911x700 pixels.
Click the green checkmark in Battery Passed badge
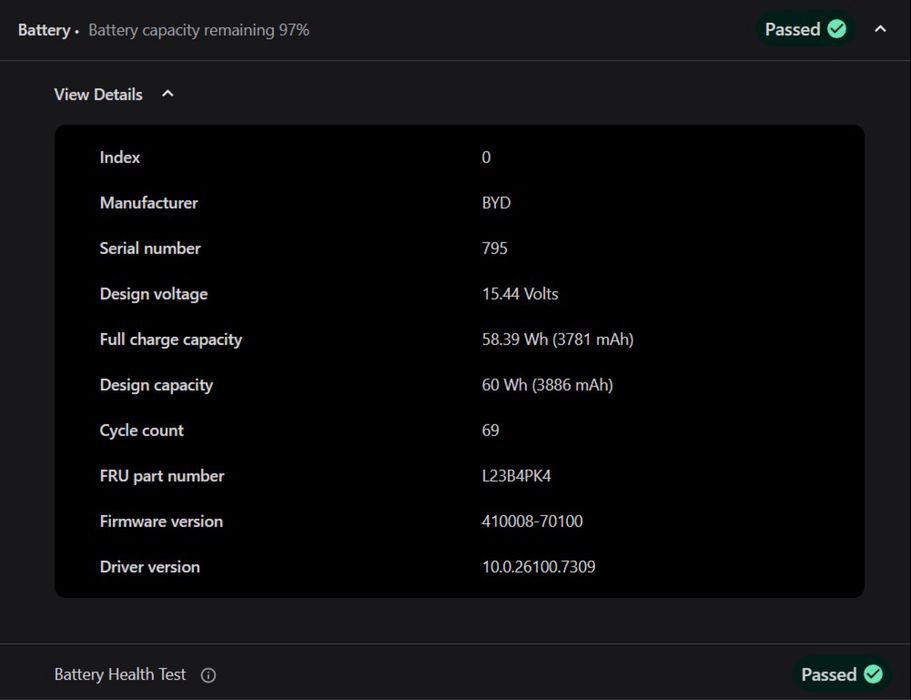tap(837, 29)
